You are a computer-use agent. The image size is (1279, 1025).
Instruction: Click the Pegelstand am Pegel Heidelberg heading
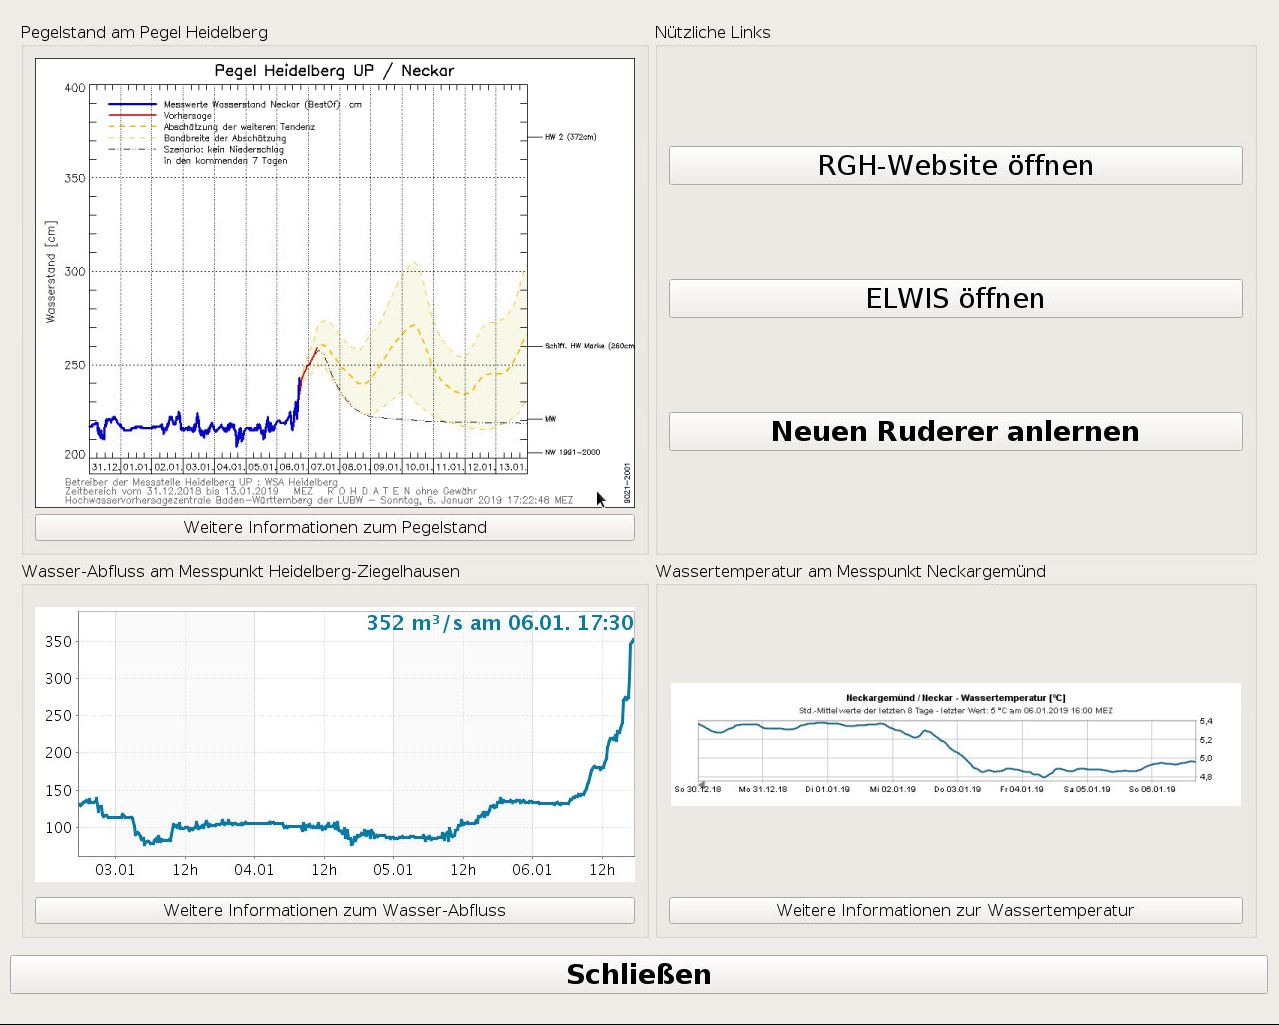coord(144,32)
